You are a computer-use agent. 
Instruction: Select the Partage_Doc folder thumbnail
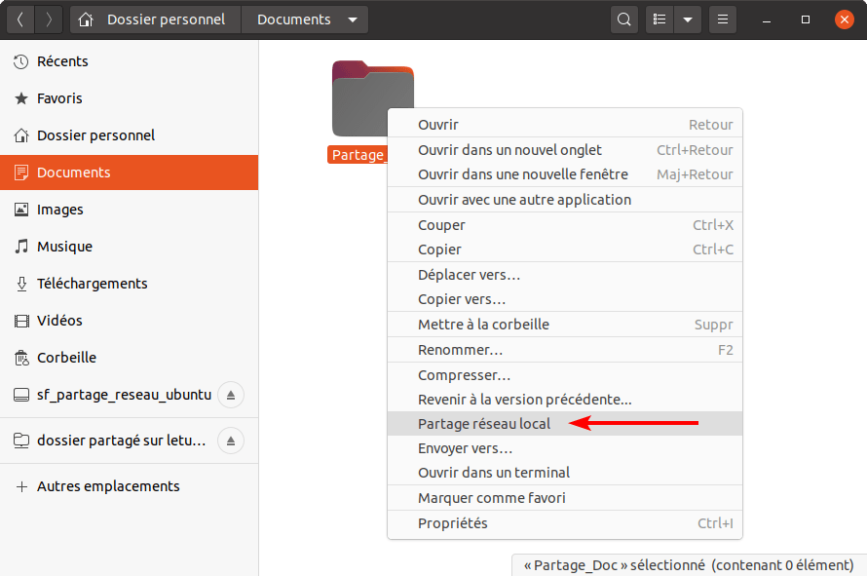click(x=372, y=97)
